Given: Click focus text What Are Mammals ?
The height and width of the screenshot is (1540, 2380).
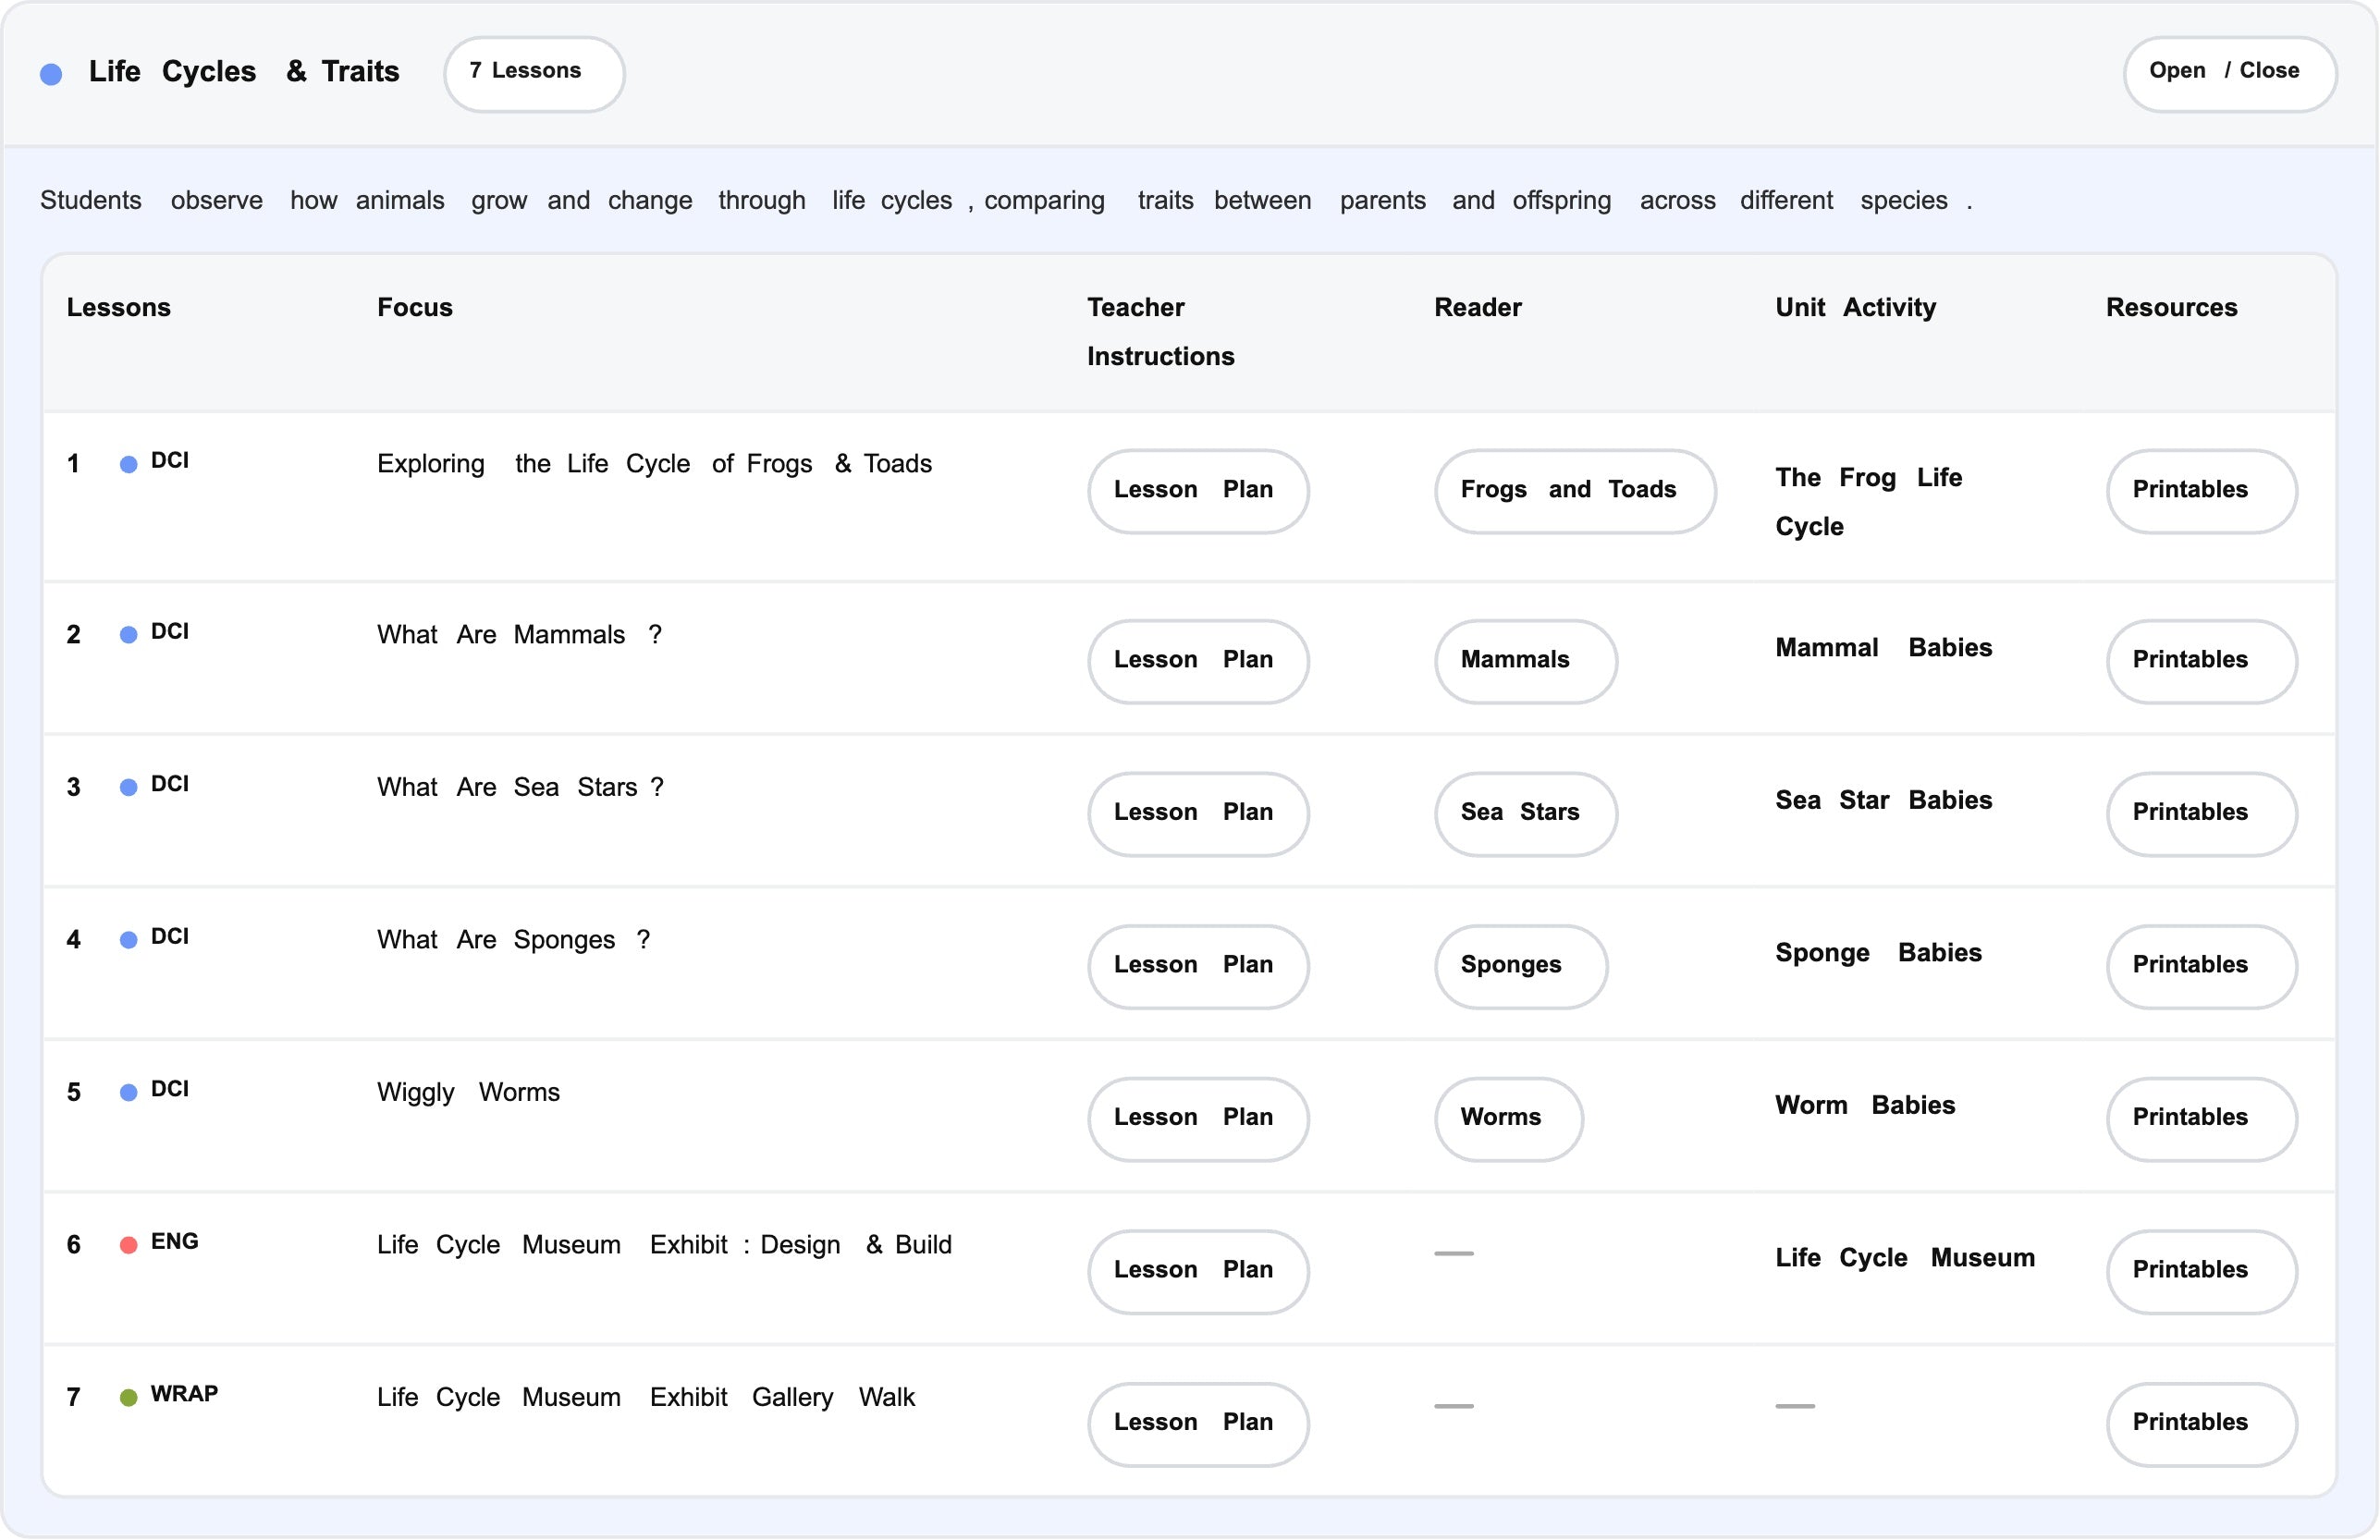Looking at the screenshot, I should pos(519,635).
